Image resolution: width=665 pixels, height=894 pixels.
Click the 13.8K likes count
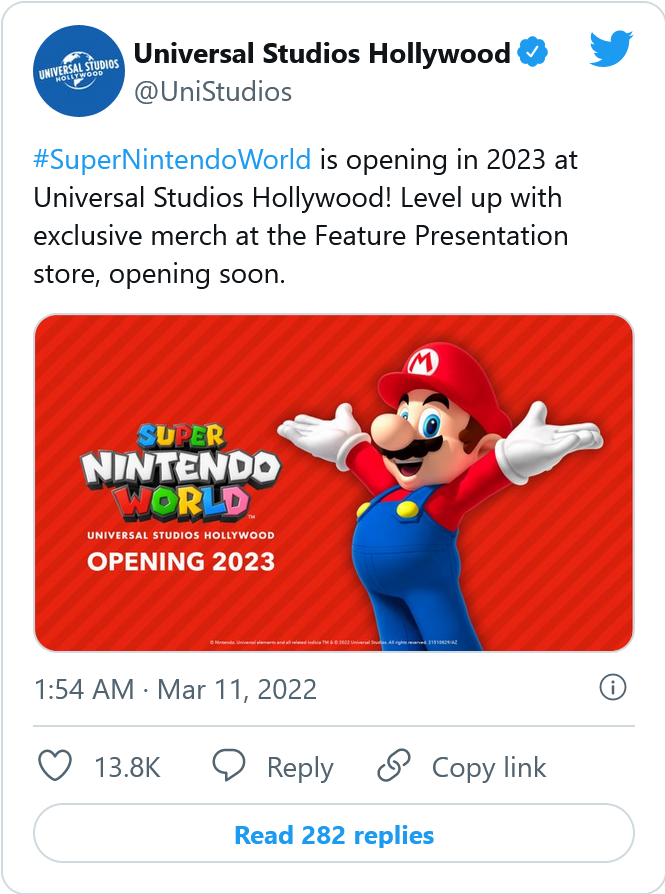[127, 768]
